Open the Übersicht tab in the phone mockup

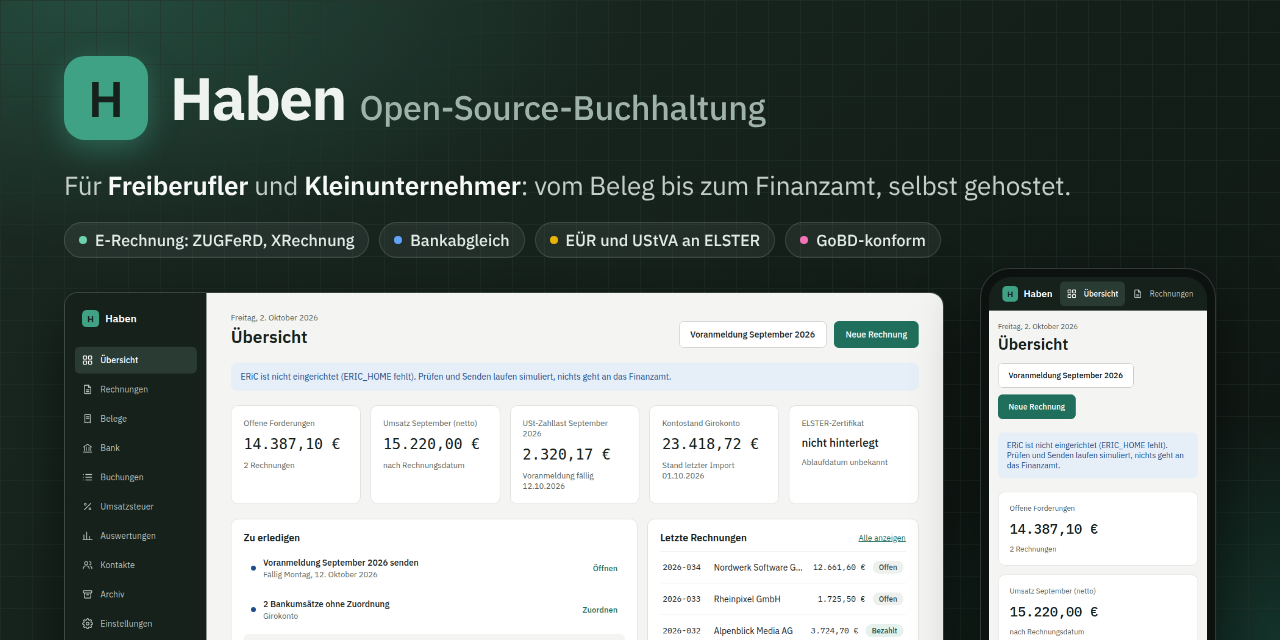(x=1092, y=294)
